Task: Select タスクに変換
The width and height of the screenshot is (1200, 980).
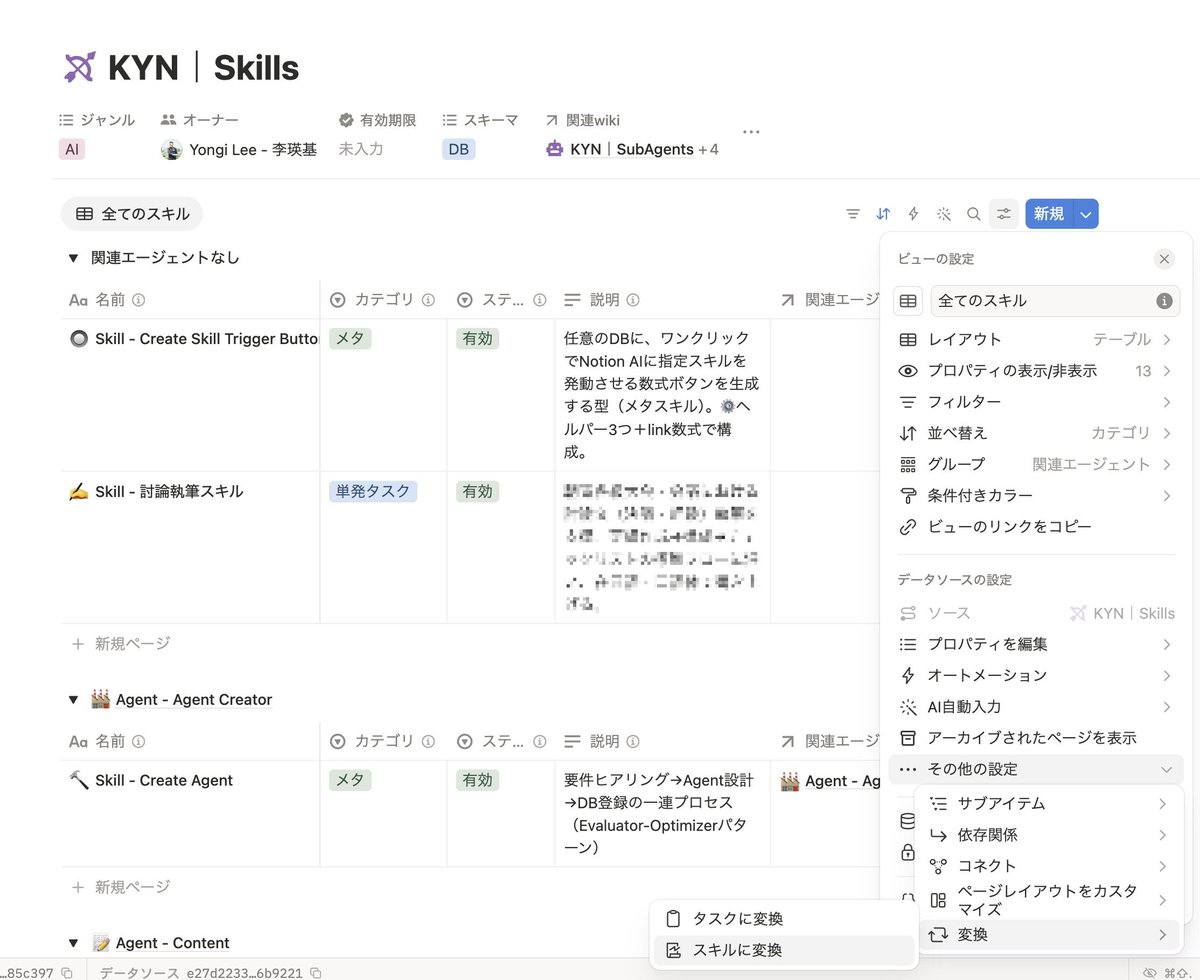Action: 783,919
